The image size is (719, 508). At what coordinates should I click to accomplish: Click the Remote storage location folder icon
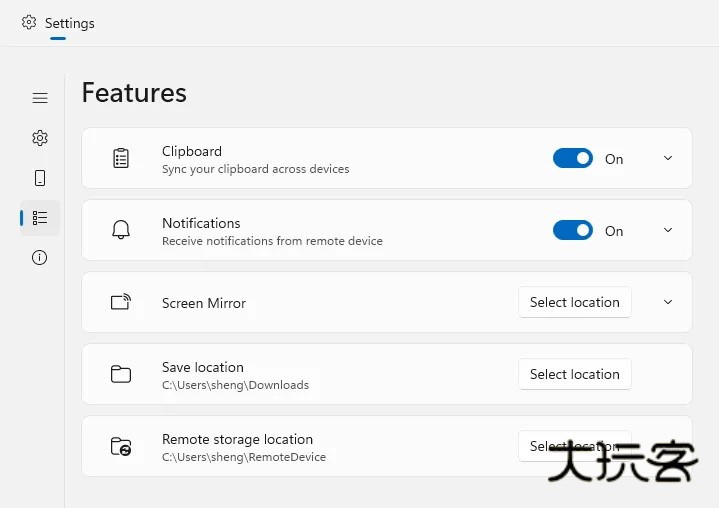click(121, 446)
